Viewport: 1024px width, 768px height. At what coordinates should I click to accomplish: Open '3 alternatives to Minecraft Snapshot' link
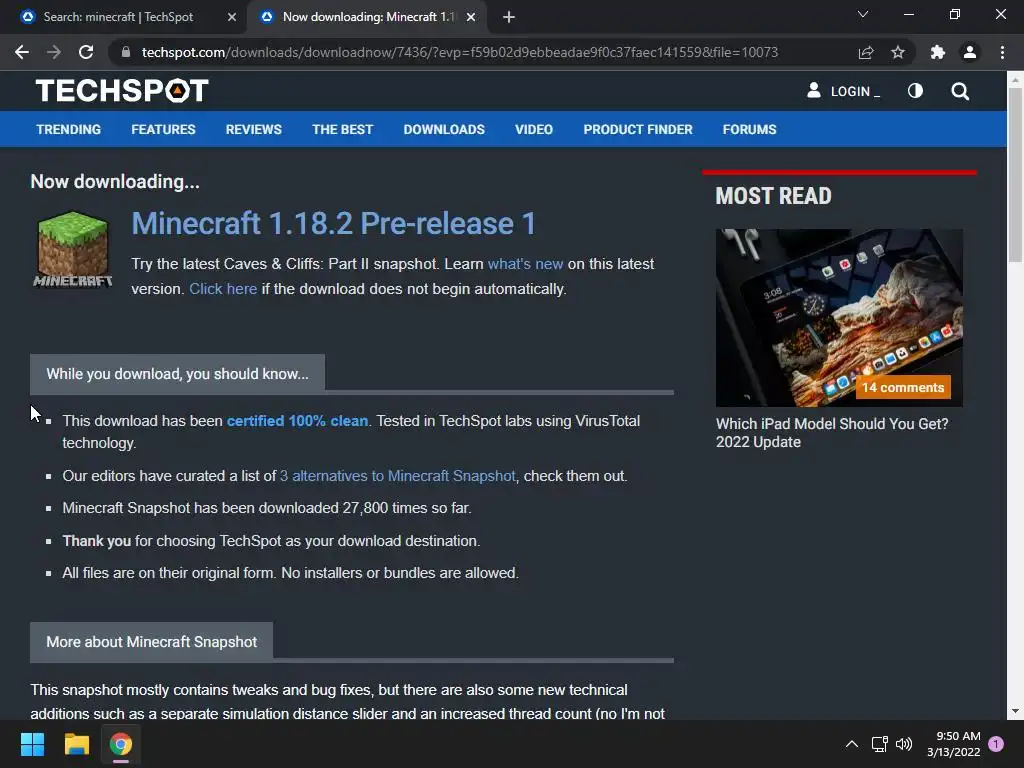tap(397, 475)
